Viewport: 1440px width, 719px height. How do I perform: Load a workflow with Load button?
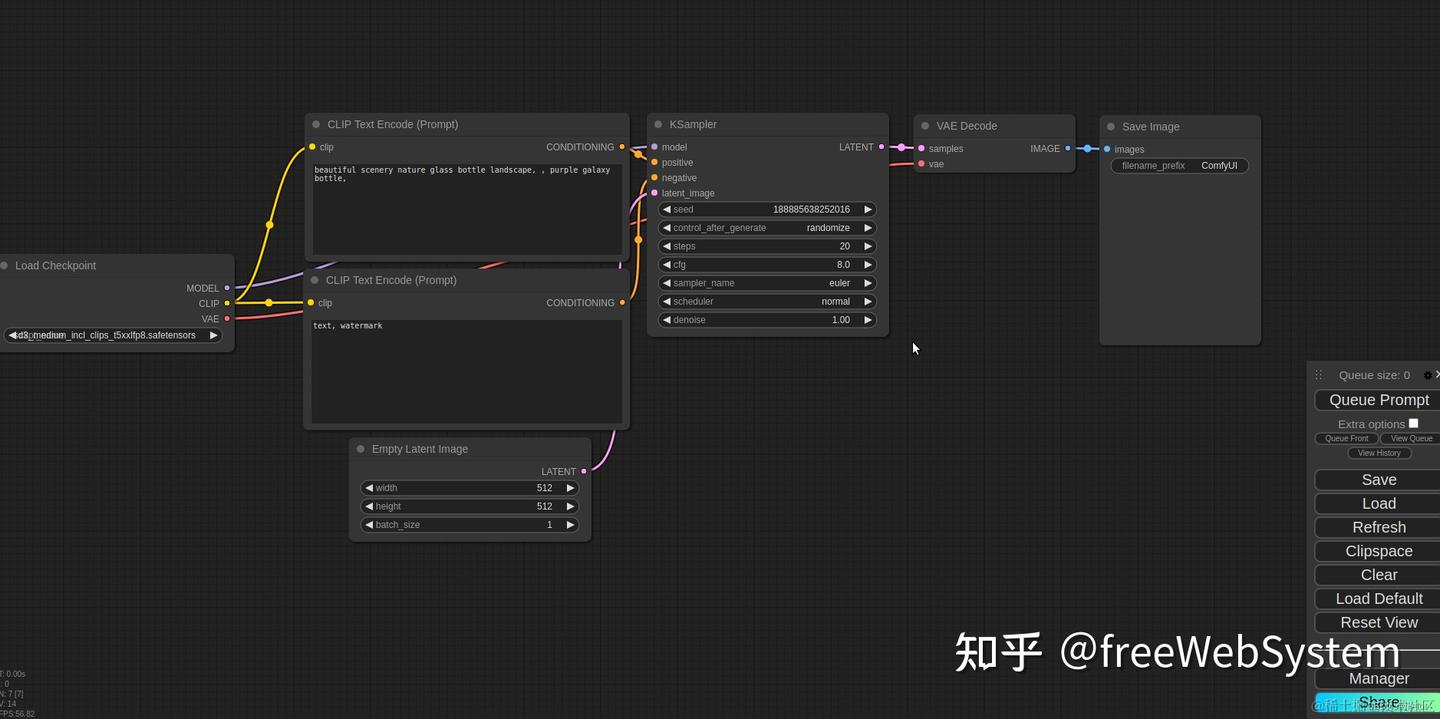1378,504
